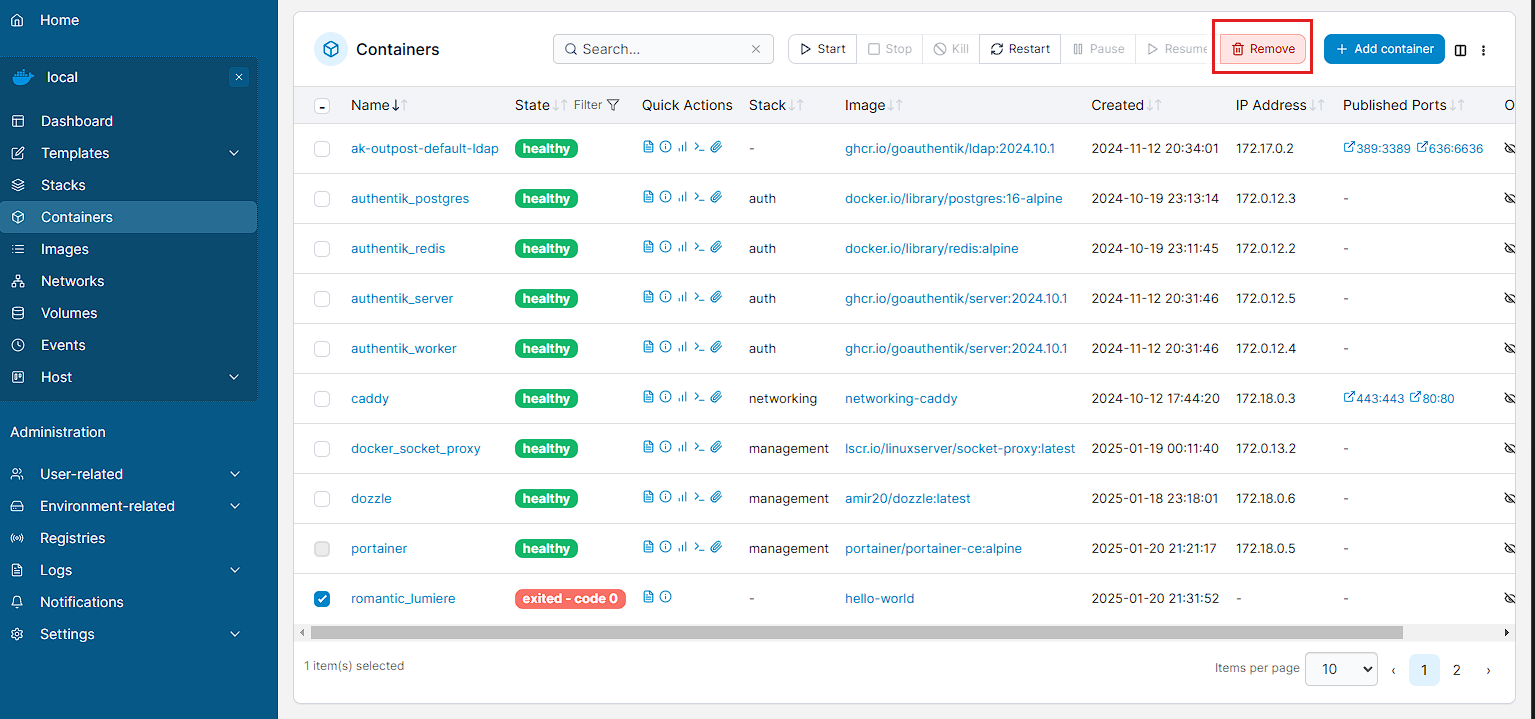
Task: Click the horizontal table scrollbar
Action: [x=857, y=632]
